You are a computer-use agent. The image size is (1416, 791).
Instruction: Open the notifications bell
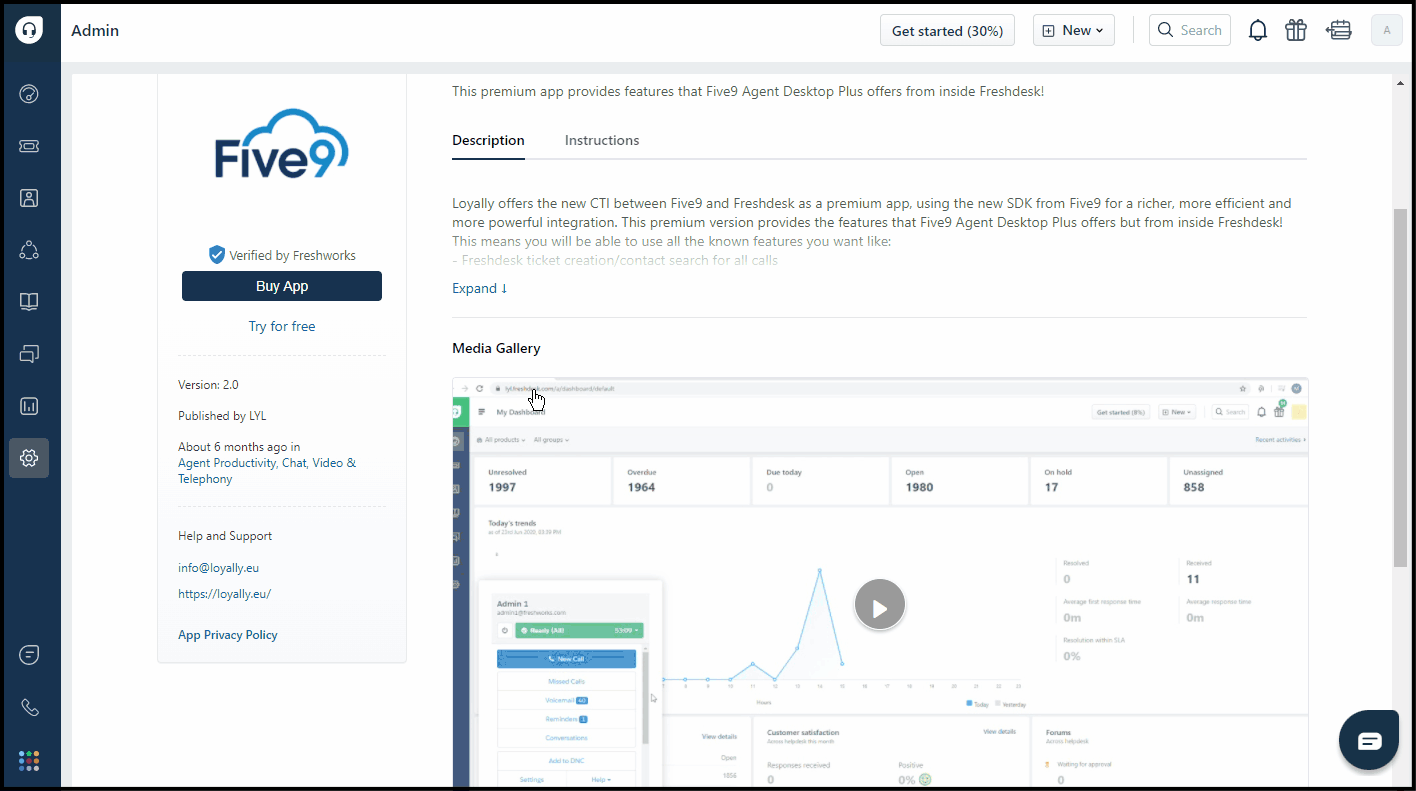[1258, 30]
